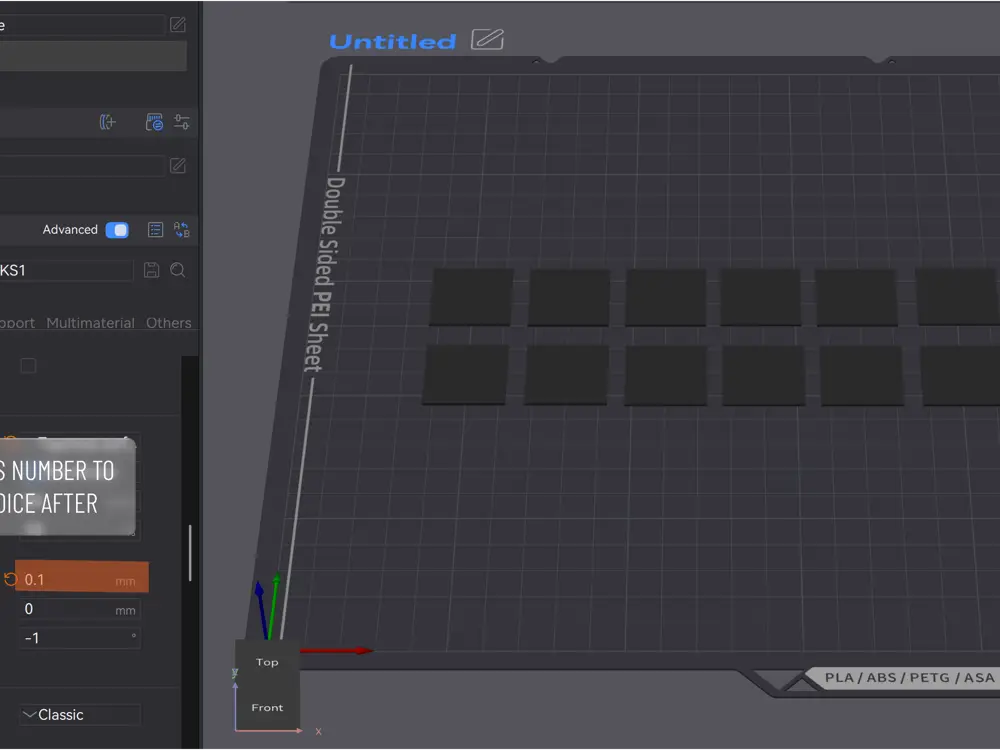Open the preset dropdown ending in KS1
The height and width of the screenshot is (750, 1000).
[66, 270]
